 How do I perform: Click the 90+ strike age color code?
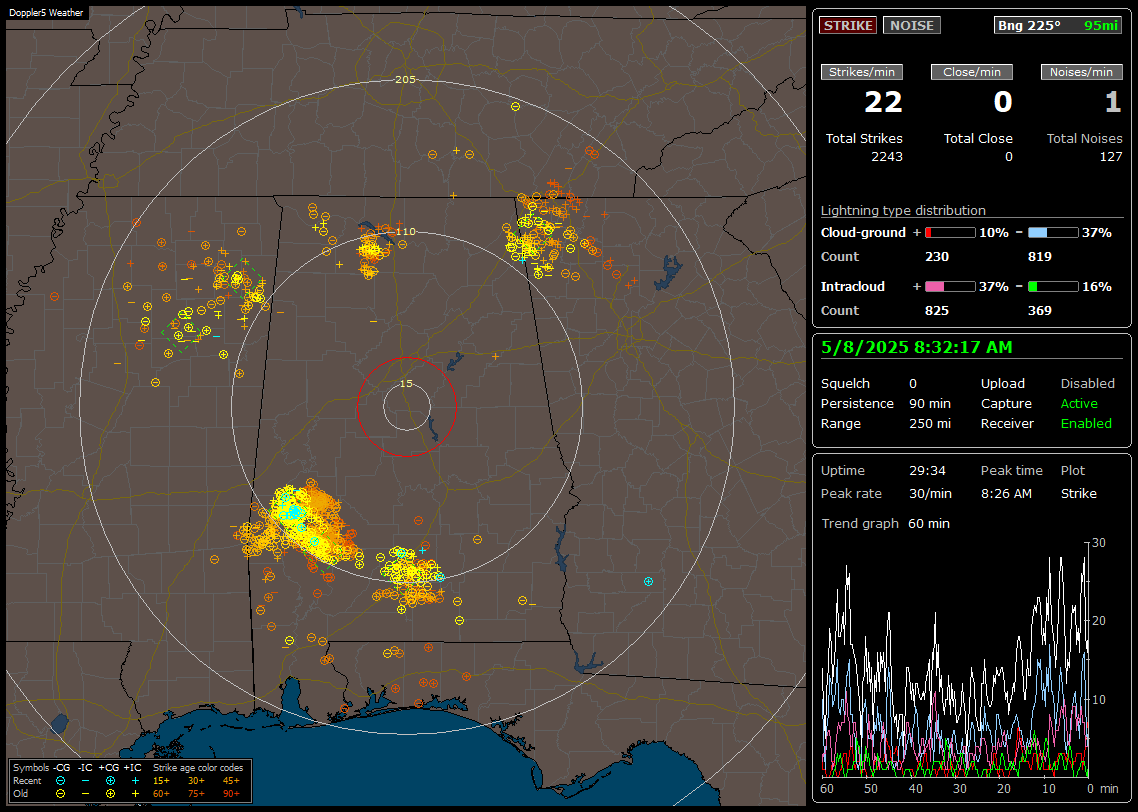231,794
